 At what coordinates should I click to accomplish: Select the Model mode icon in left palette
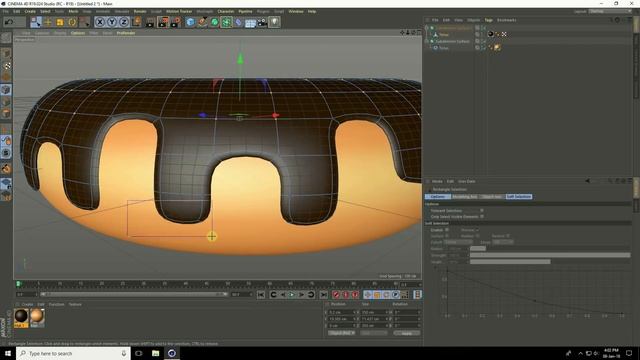tap(6, 53)
